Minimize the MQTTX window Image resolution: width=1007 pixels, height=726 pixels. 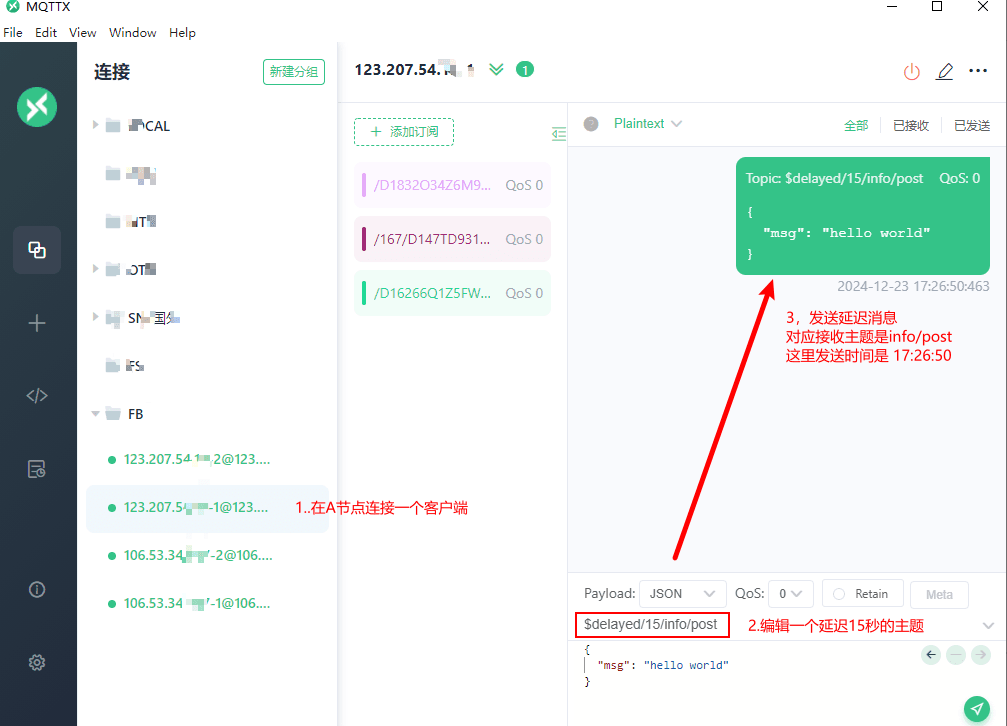coord(891,7)
